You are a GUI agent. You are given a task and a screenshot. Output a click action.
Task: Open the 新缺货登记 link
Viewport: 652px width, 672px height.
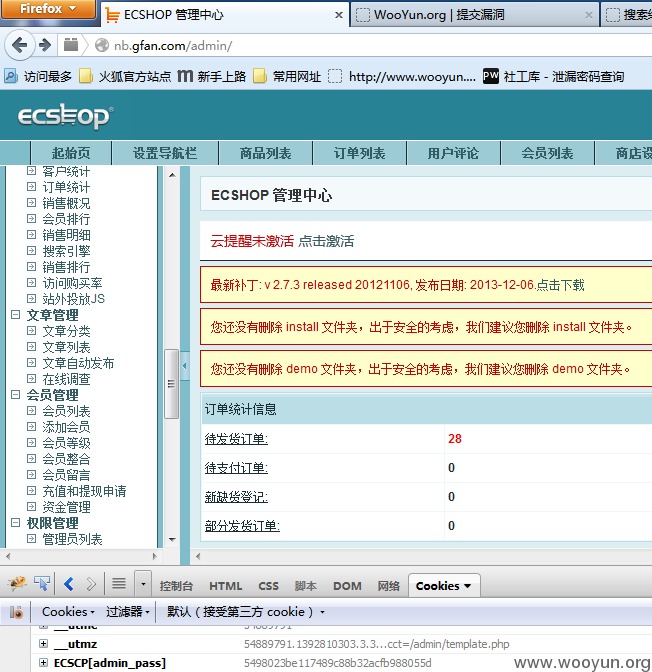click(x=236, y=497)
